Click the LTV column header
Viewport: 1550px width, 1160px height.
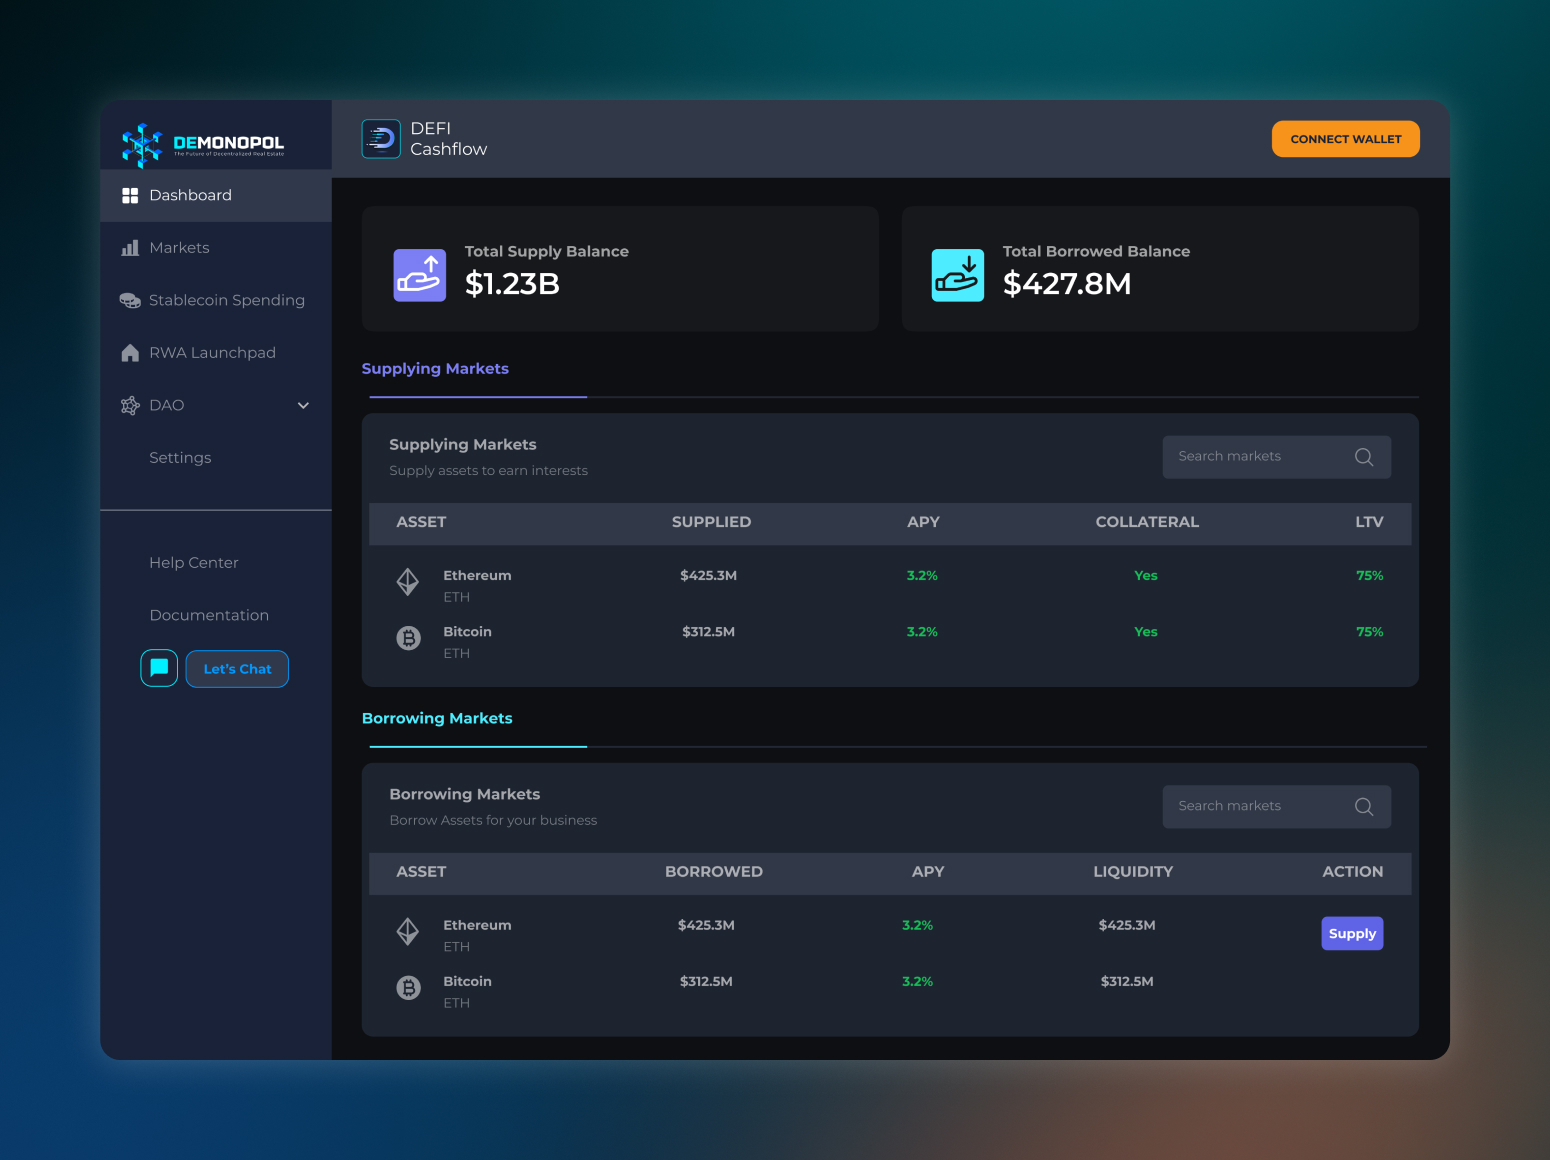(1369, 522)
